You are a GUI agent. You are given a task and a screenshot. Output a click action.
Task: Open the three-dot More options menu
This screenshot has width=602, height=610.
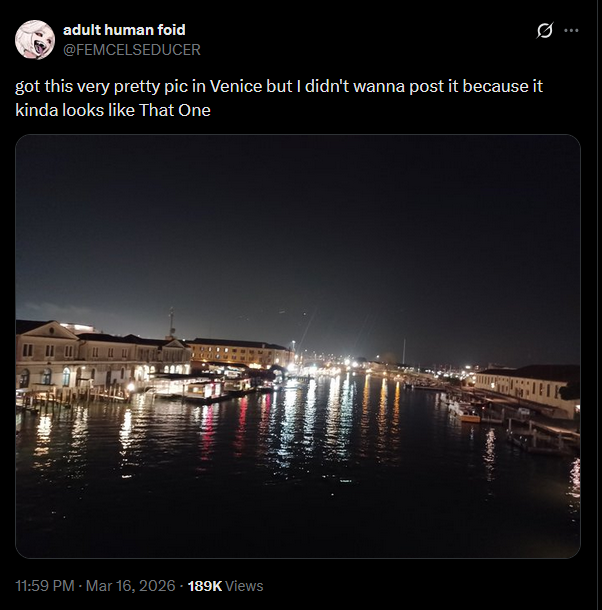572,31
